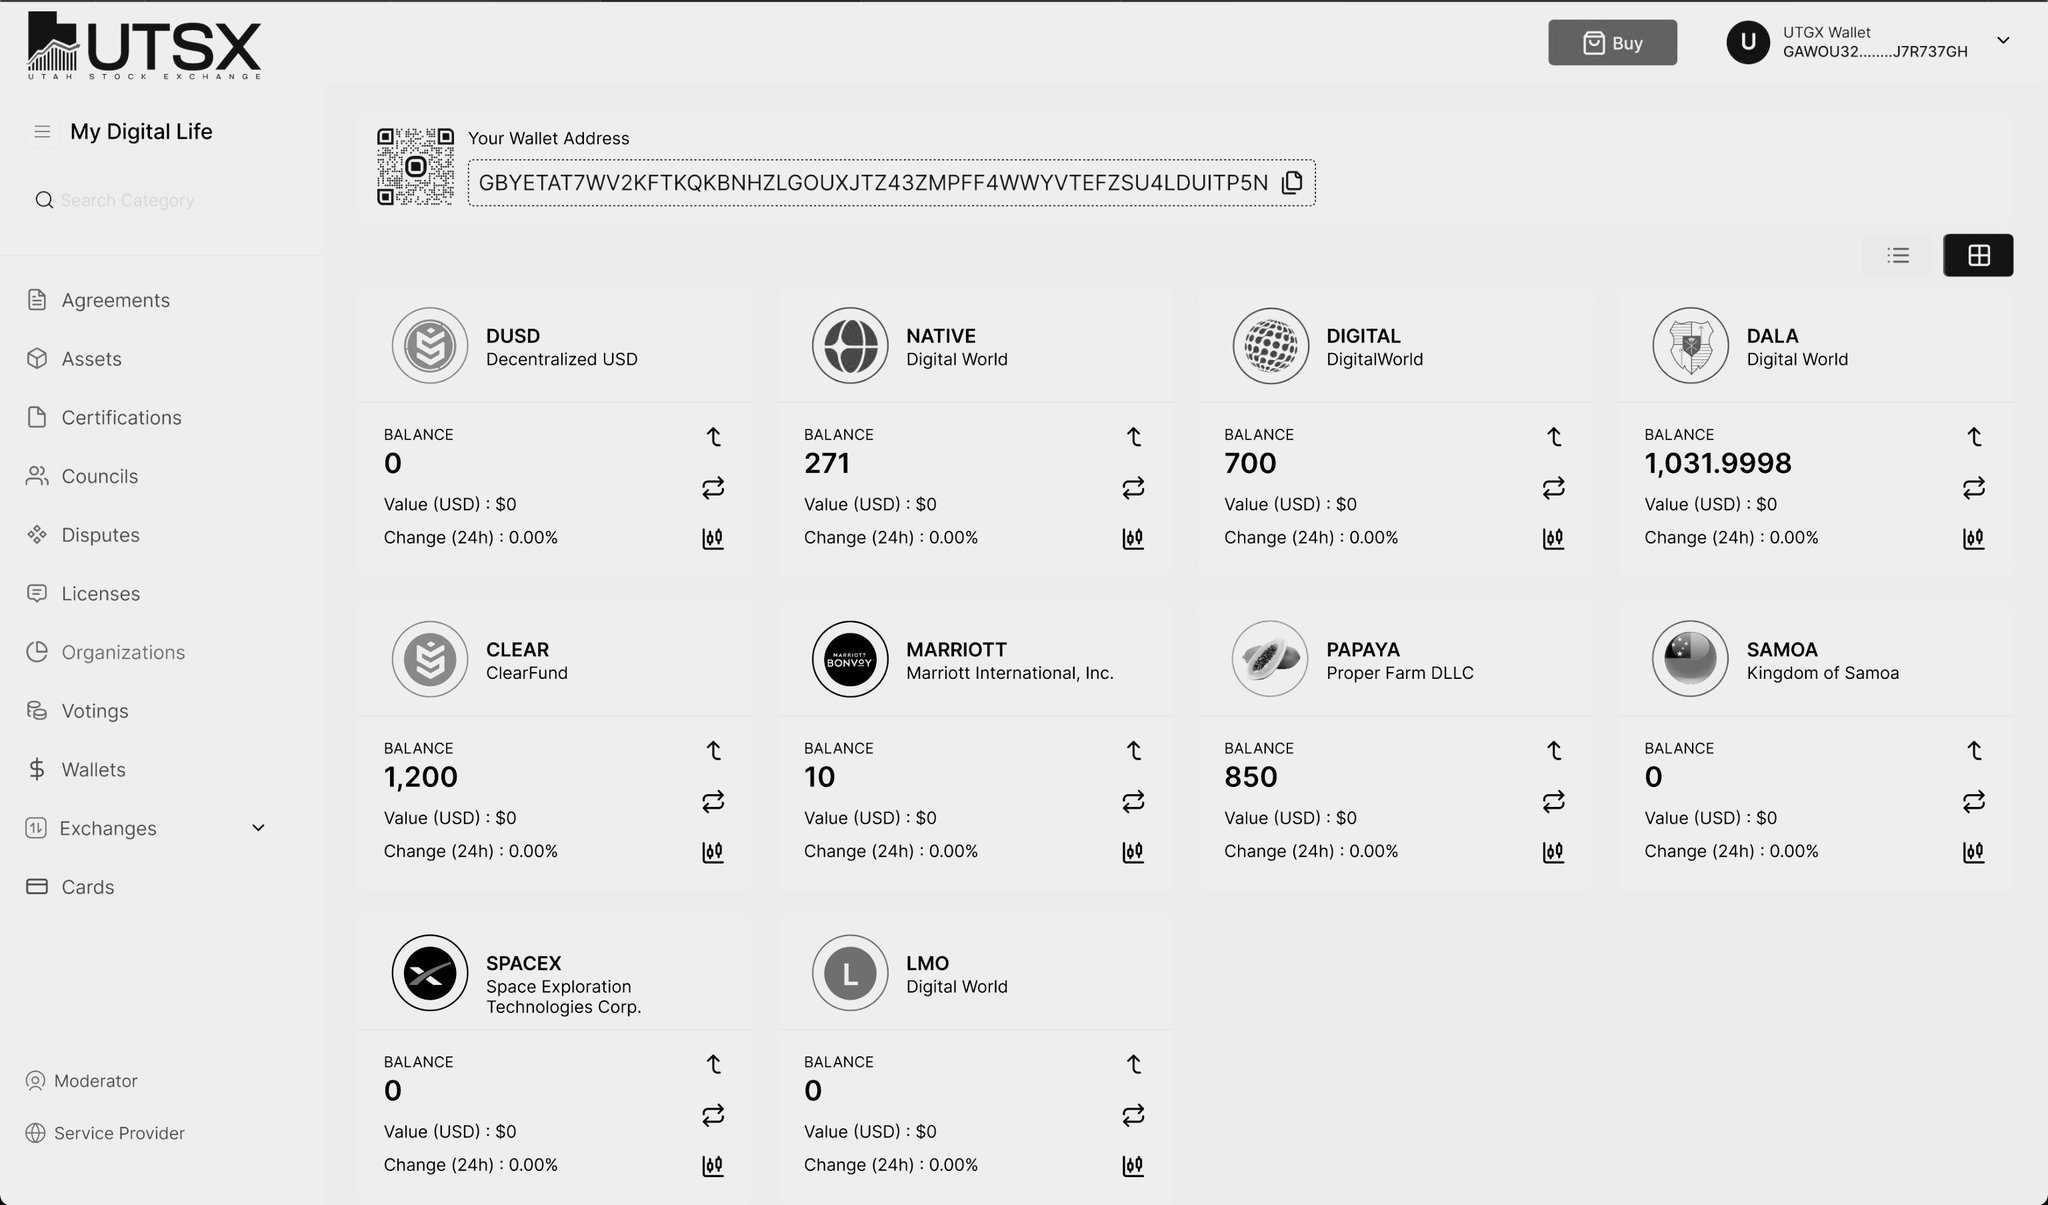Viewport: 2048px width, 1205px height.
Task: Click the swap arrows on the MARRIOTT card
Action: [x=1133, y=802]
